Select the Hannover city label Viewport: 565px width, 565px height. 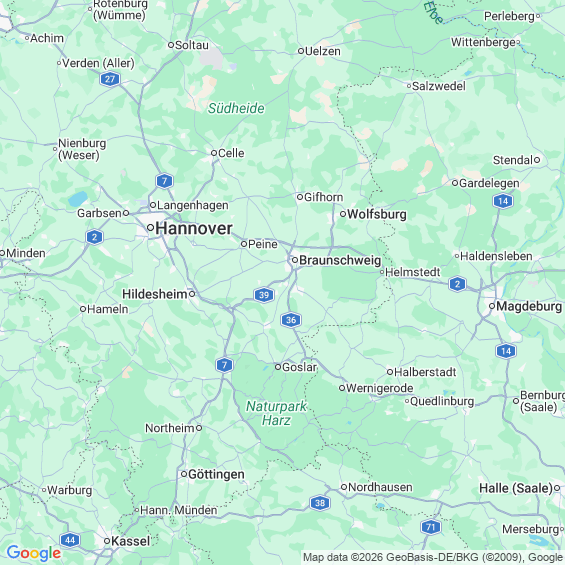tap(194, 228)
